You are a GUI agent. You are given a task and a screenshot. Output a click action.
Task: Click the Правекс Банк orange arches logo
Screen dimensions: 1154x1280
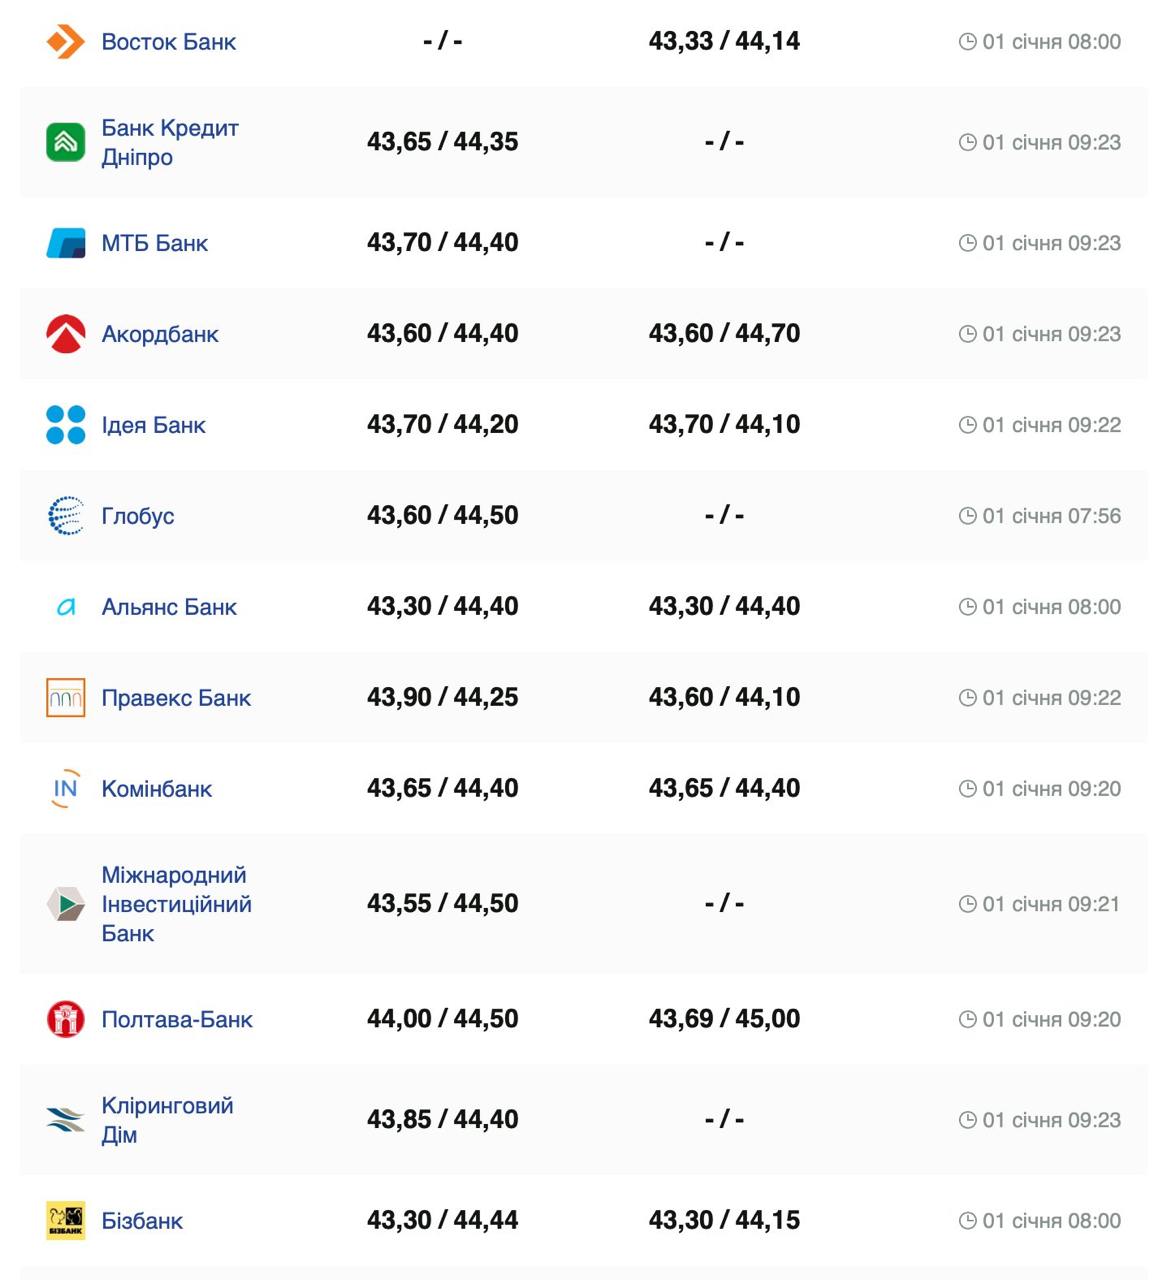66,698
